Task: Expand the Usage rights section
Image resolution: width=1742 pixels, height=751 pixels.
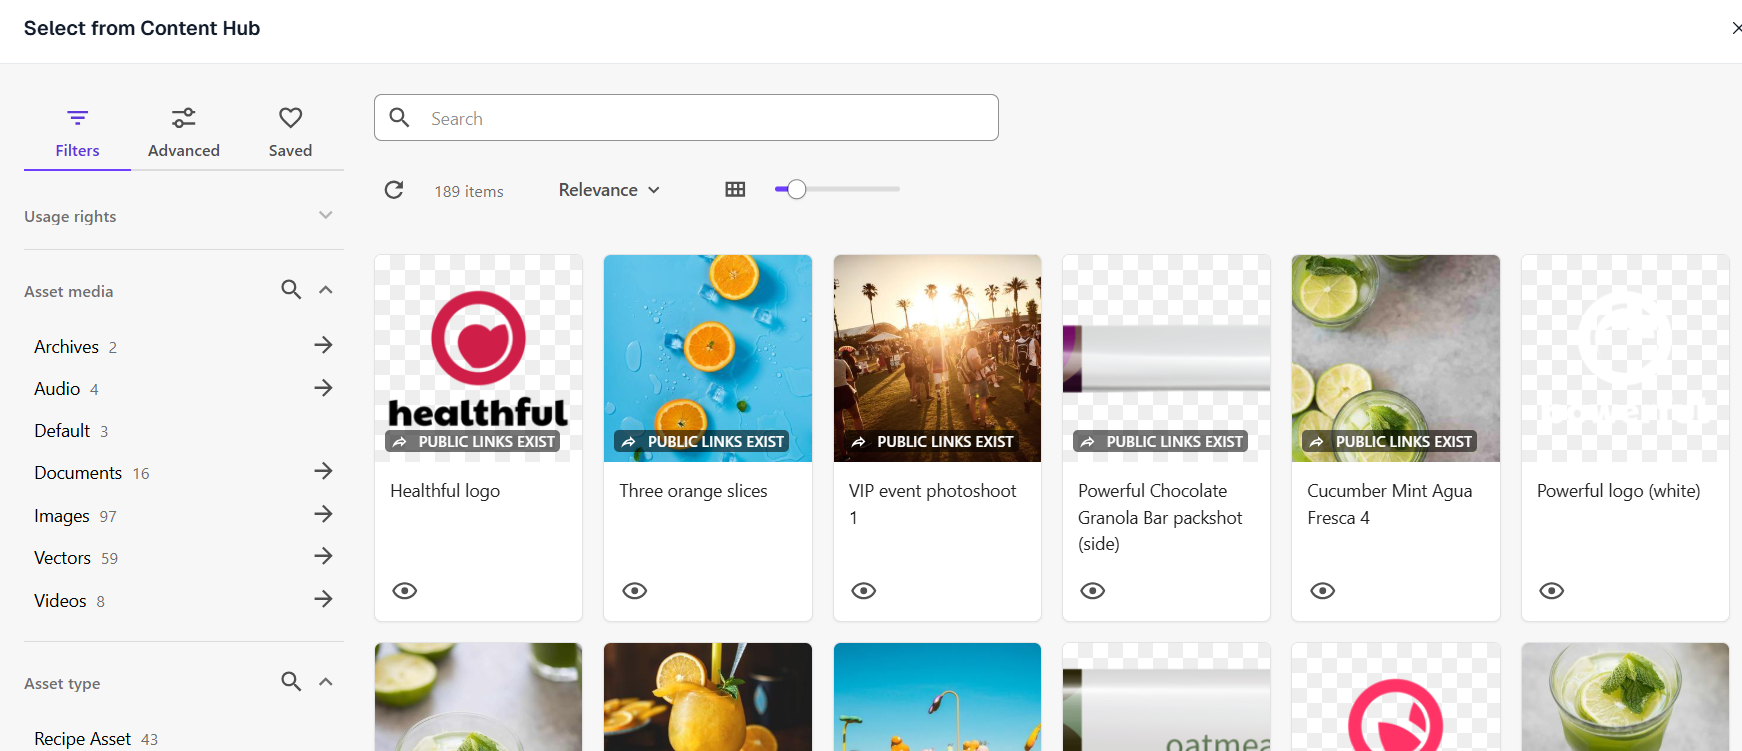Action: pos(184,216)
